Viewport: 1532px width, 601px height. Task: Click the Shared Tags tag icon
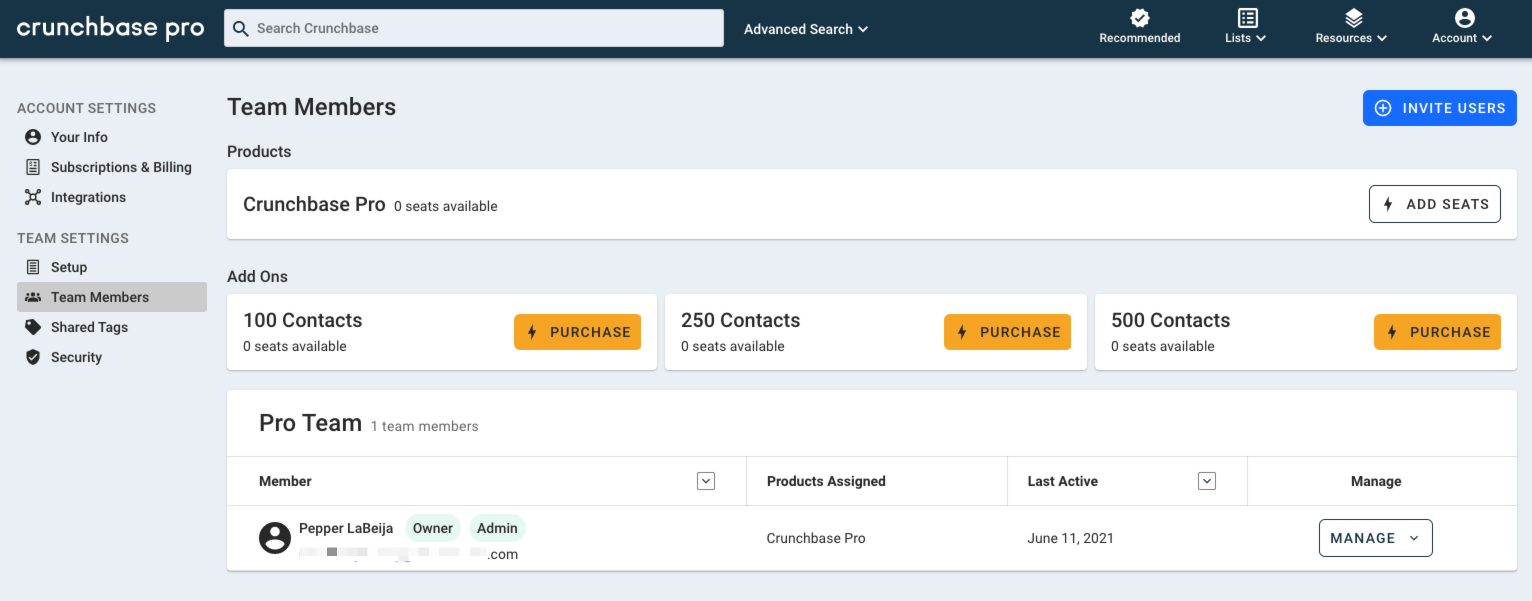pyautogui.click(x=33, y=327)
